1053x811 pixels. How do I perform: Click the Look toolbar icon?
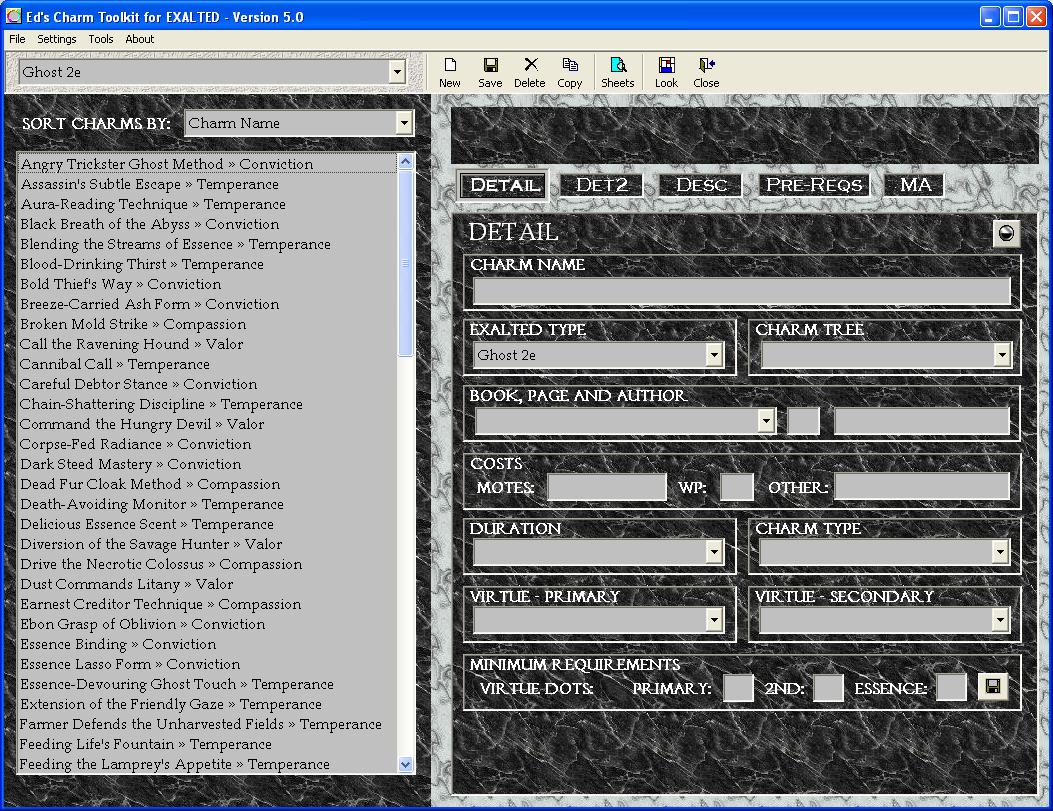[666, 72]
